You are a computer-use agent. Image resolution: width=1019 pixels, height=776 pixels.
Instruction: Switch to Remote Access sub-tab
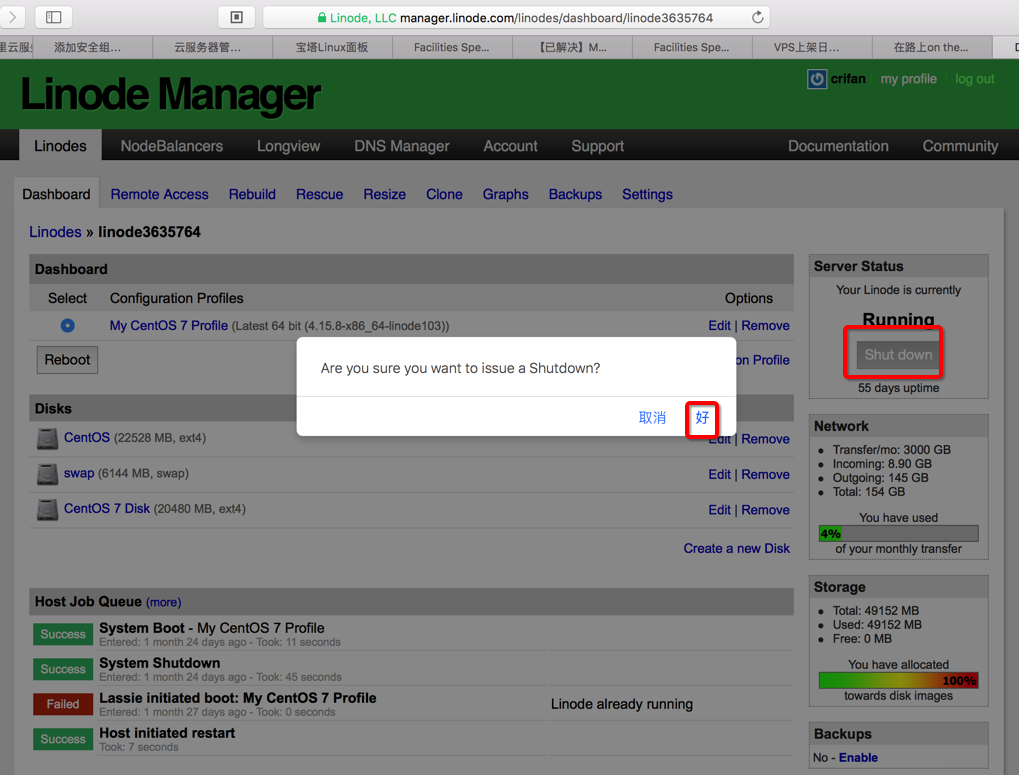coord(159,194)
